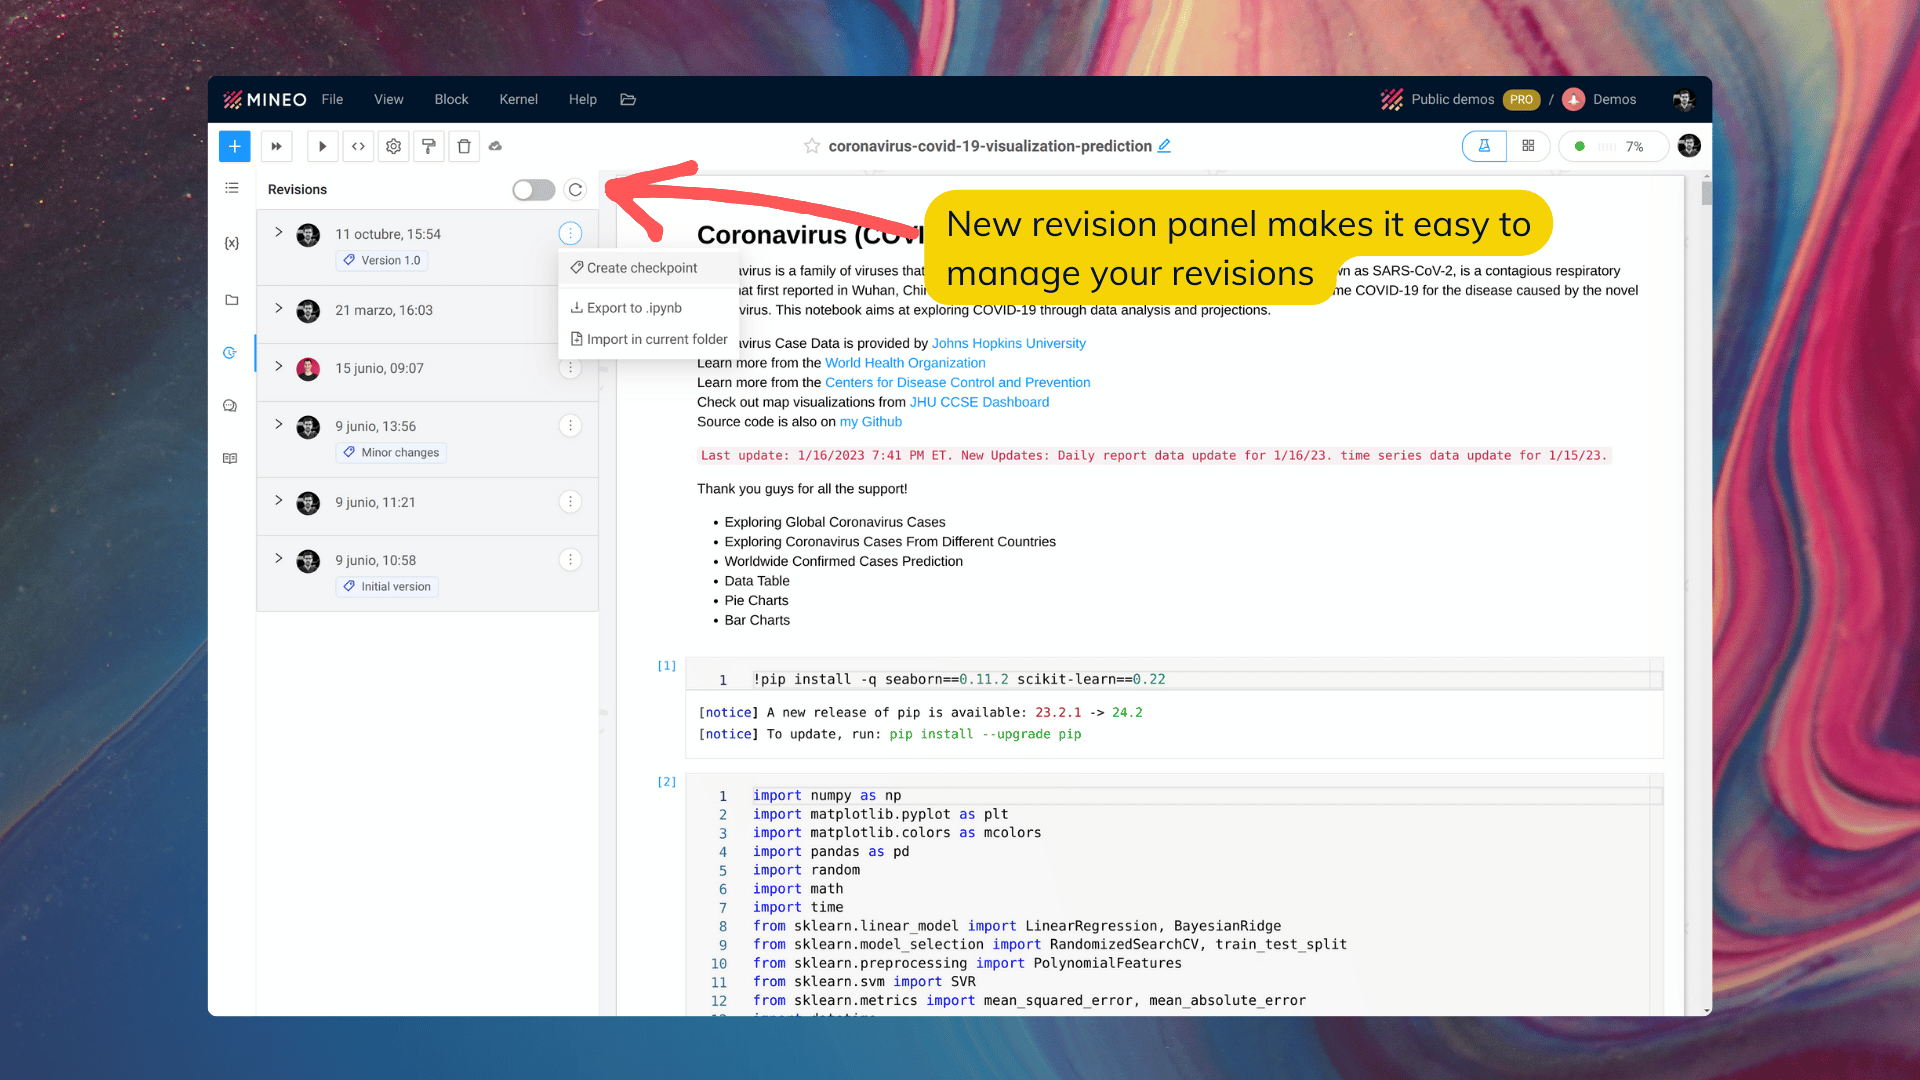Expand the 9 junio, 13:56 revision
The width and height of the screenshot is (1920, 1080).
[279, 424]
